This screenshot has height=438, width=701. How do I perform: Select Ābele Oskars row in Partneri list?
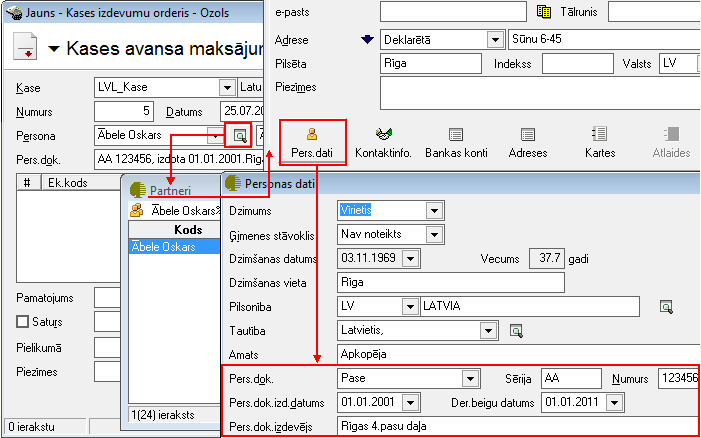(x=175, y=247)
